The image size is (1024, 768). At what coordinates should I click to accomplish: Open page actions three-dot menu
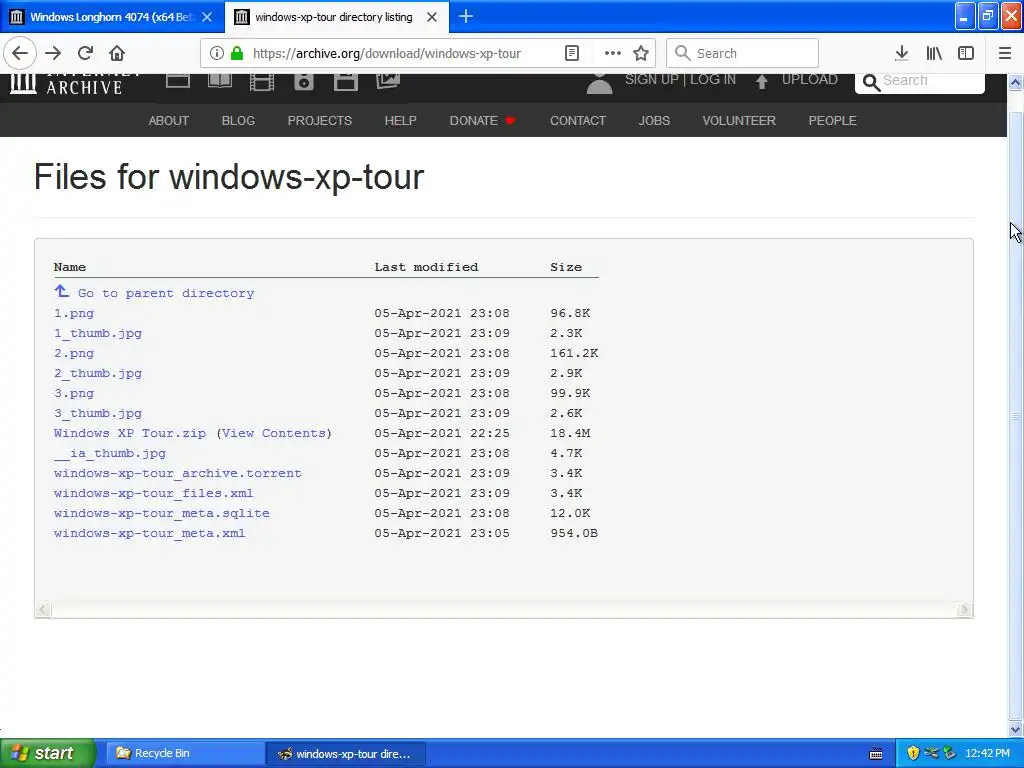[x=613, y=53]
